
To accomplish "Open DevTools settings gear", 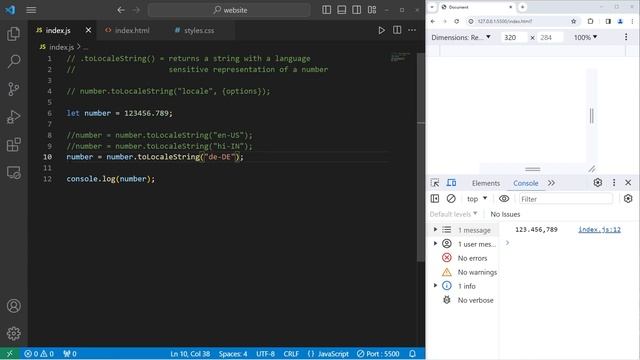I will pos(598,182).
